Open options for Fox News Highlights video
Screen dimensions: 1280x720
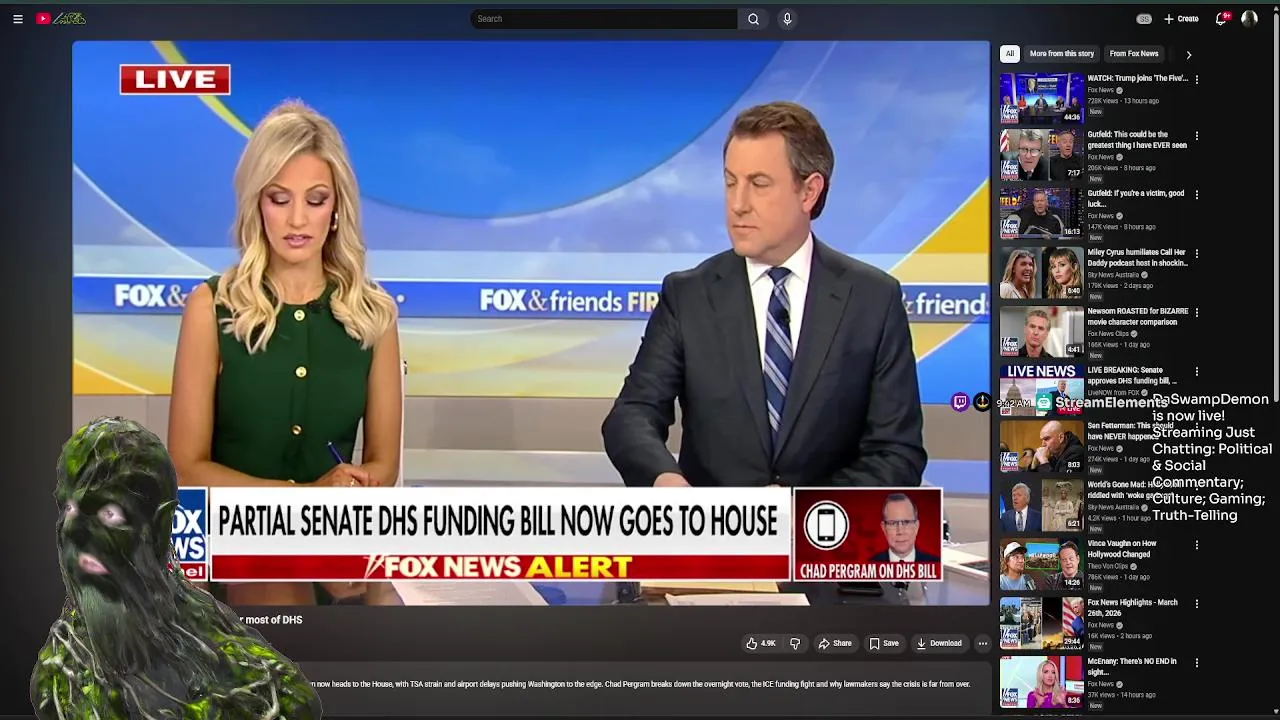coord(1196,603)
